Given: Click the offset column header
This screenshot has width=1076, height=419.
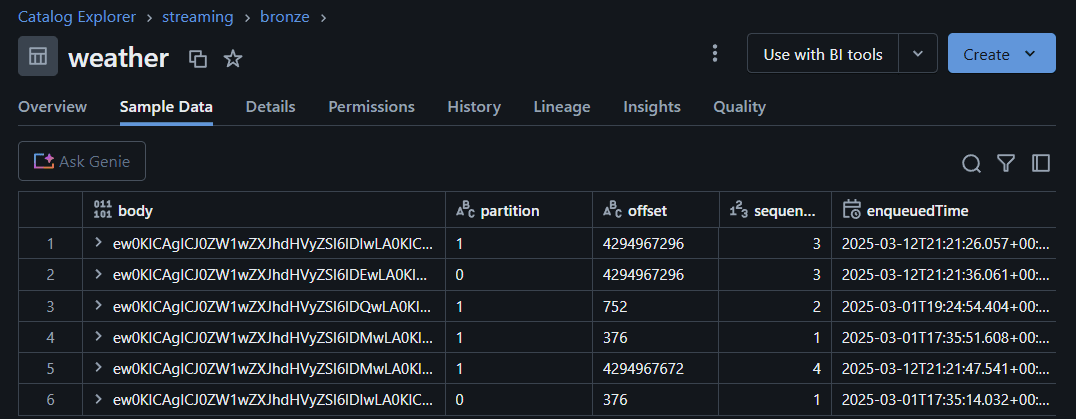Looking at the screenshot, I should 656,211.
